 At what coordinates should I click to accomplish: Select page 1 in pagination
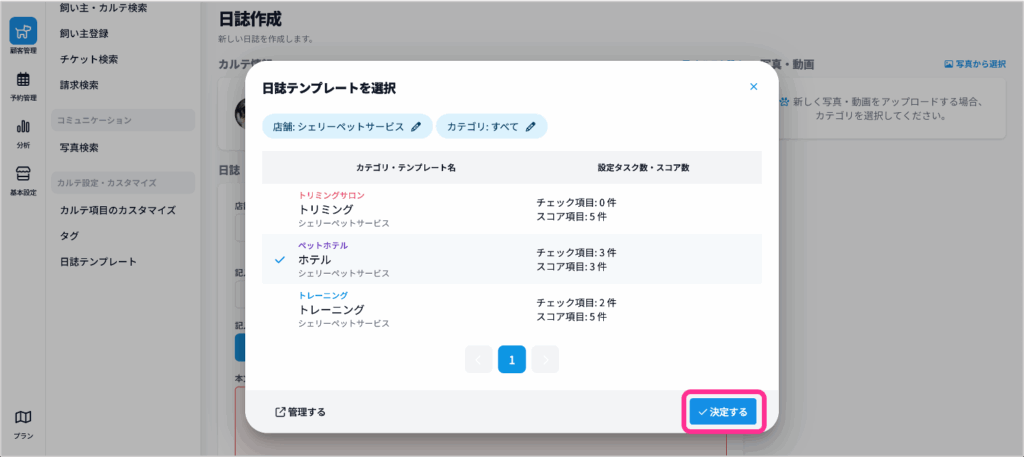click(x=512, y=360)
